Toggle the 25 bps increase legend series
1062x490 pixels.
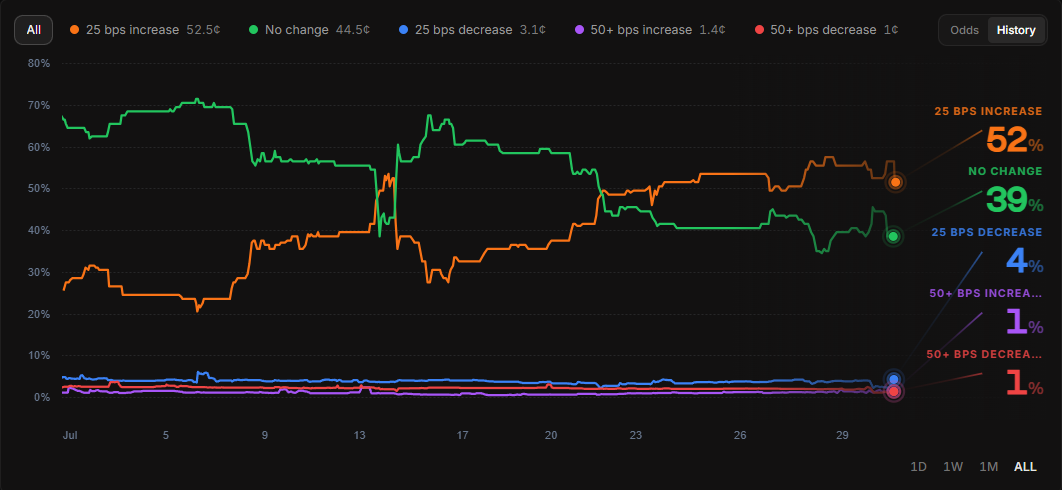pos(145,30)
